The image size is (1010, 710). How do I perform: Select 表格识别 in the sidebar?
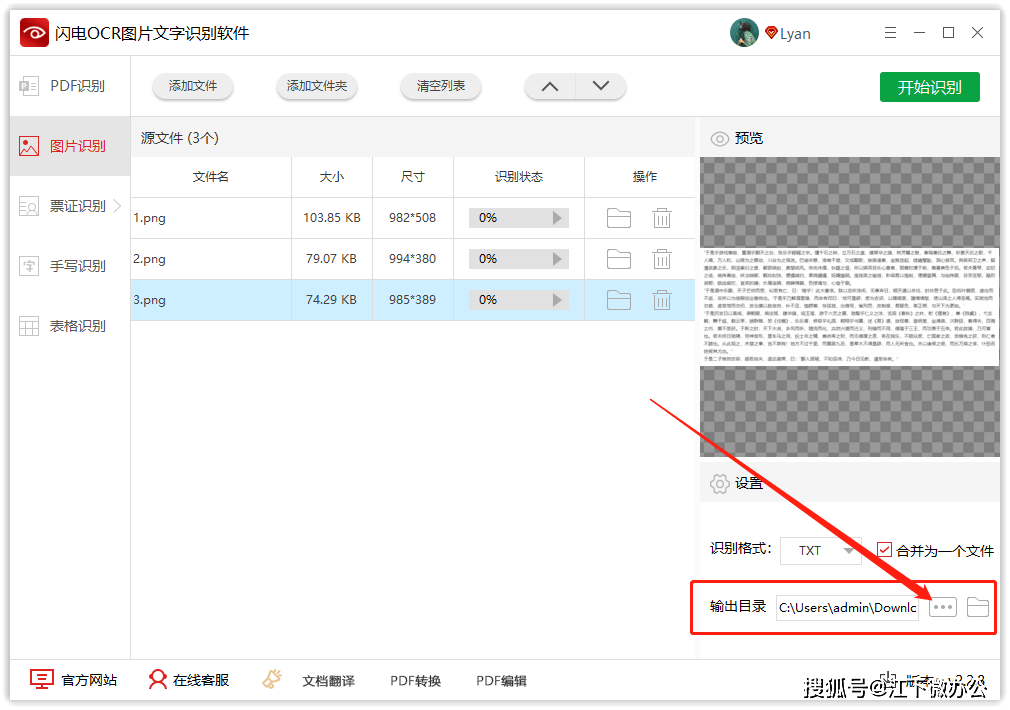(x=70, y=326)
